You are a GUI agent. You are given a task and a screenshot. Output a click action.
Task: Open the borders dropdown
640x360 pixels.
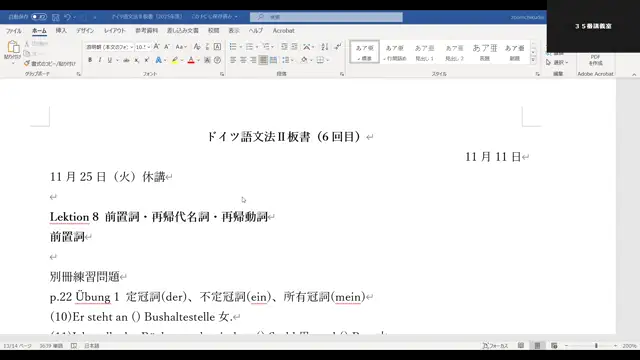pyautogui.click(x=327, y=60)
